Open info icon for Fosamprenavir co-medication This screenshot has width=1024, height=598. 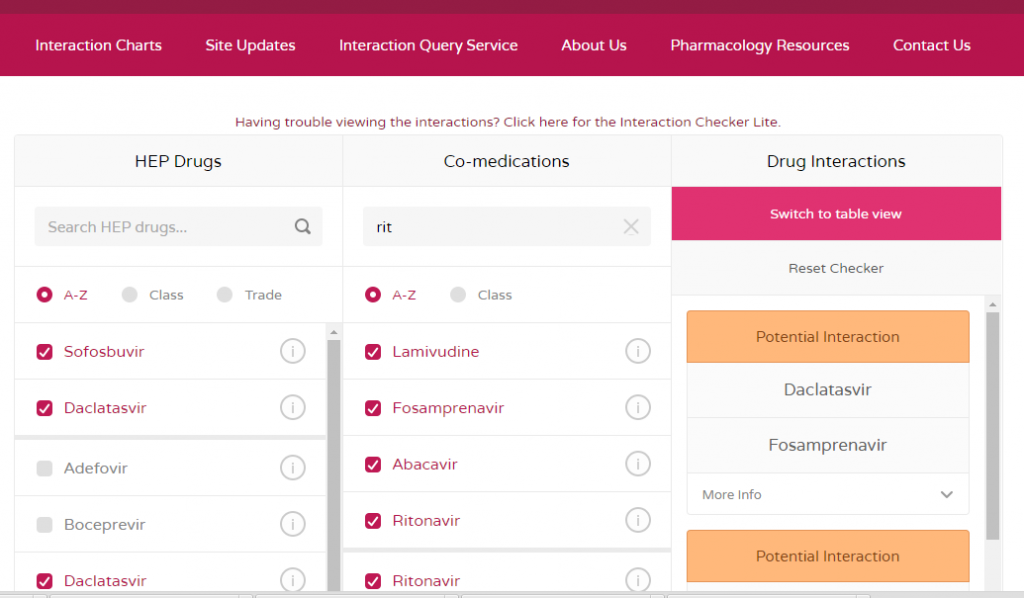pos(637,408)
